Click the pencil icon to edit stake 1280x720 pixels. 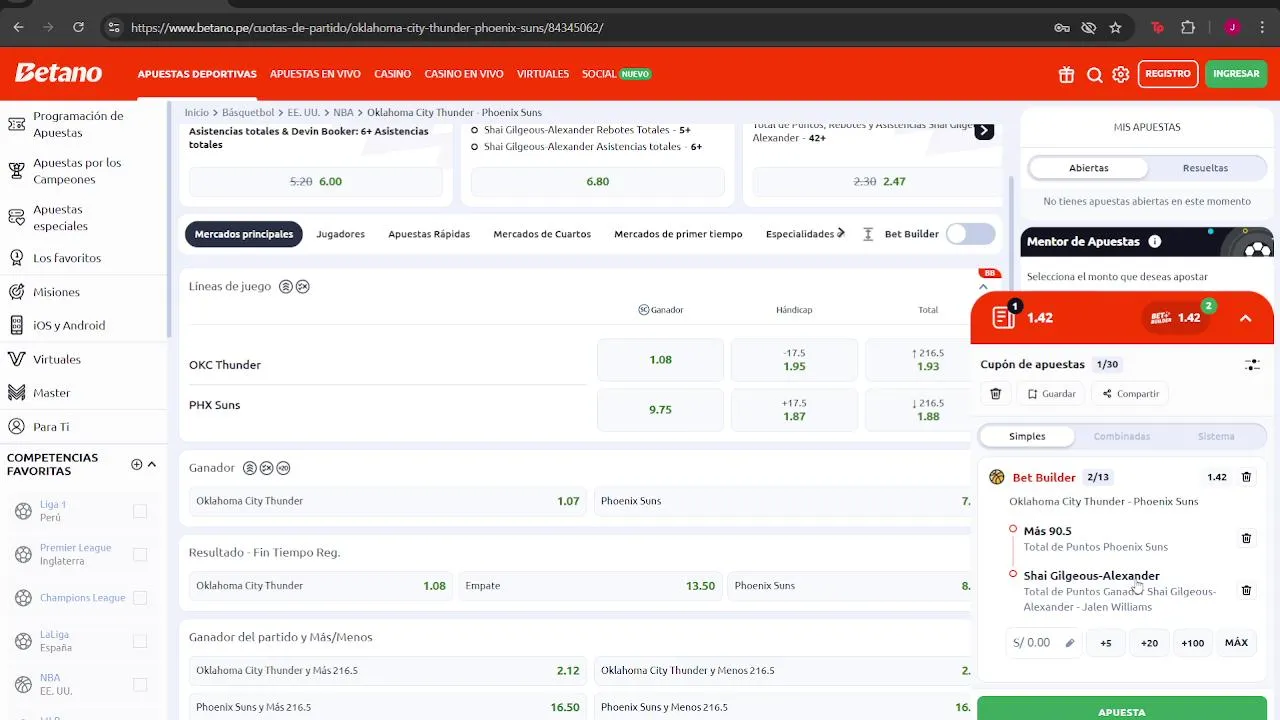[x=1069, y=643]
